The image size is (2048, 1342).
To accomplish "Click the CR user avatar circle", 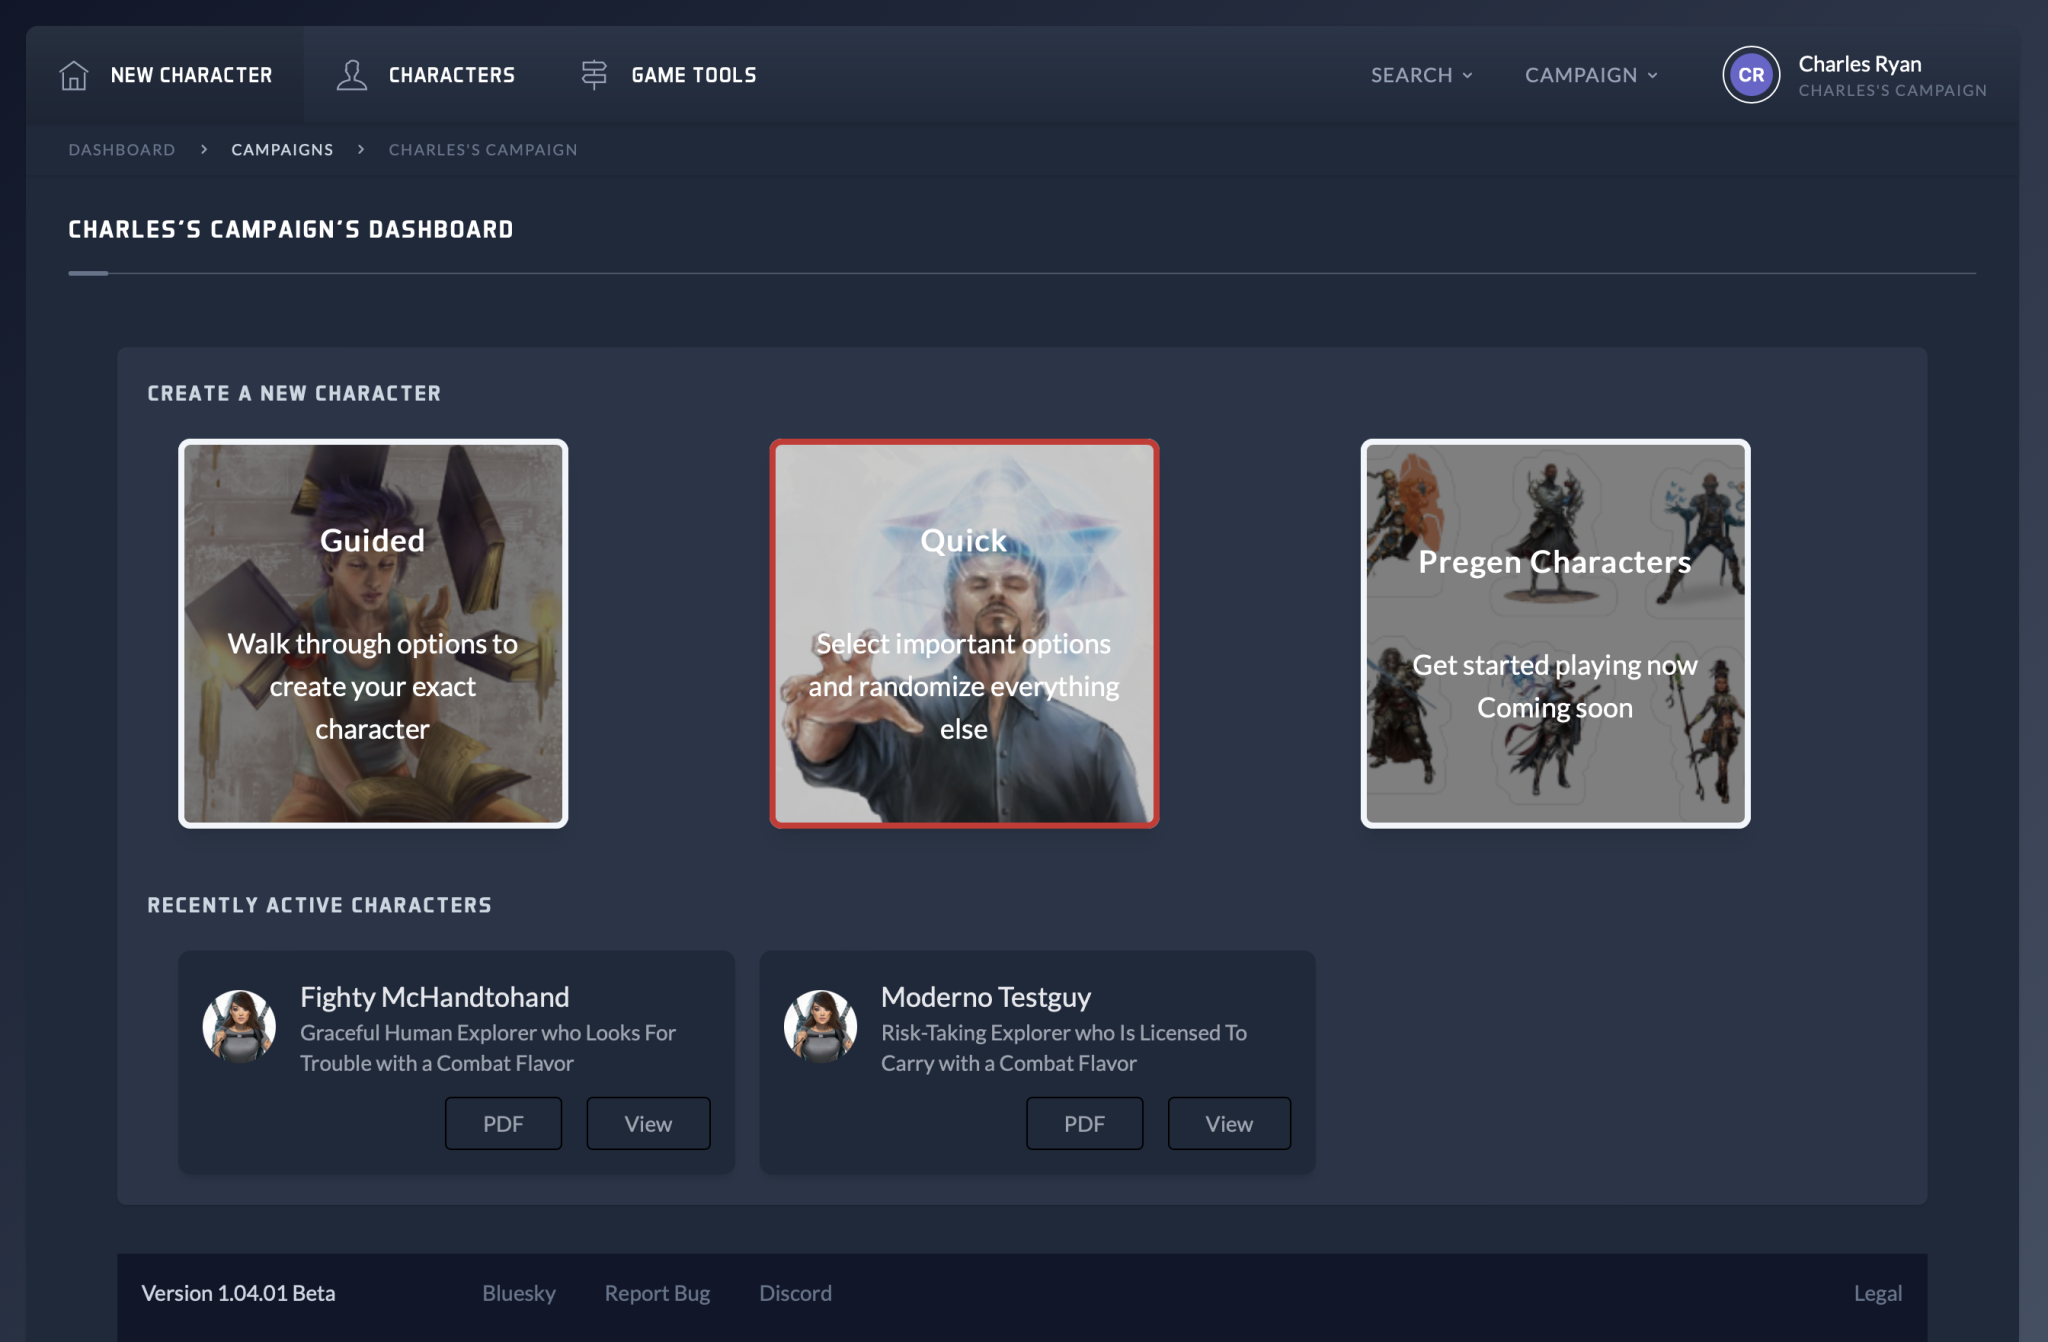I will point(1750,75).
